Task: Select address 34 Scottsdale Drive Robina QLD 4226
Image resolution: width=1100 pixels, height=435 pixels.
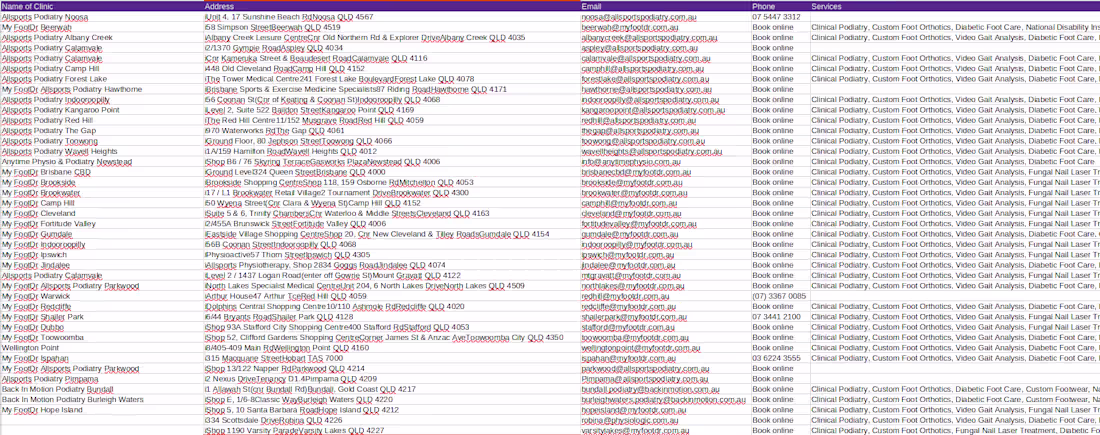Action: pyautogui.click(x=392, y=420)
